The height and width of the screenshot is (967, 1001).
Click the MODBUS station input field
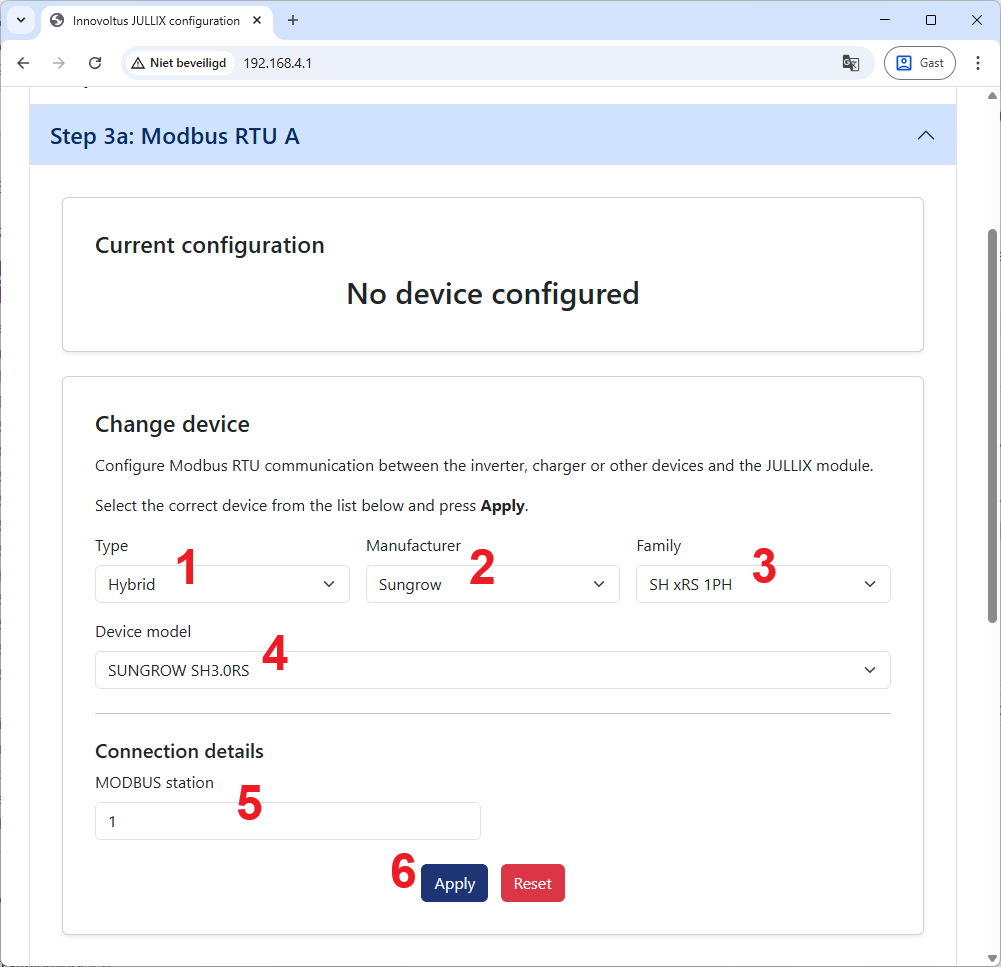click(x=287, y=821)
